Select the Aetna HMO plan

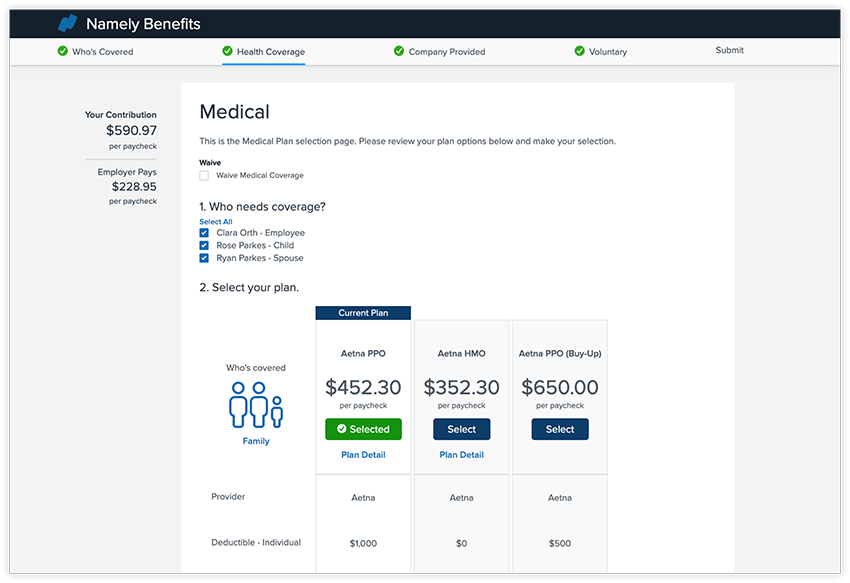click(x=461, y=429)
